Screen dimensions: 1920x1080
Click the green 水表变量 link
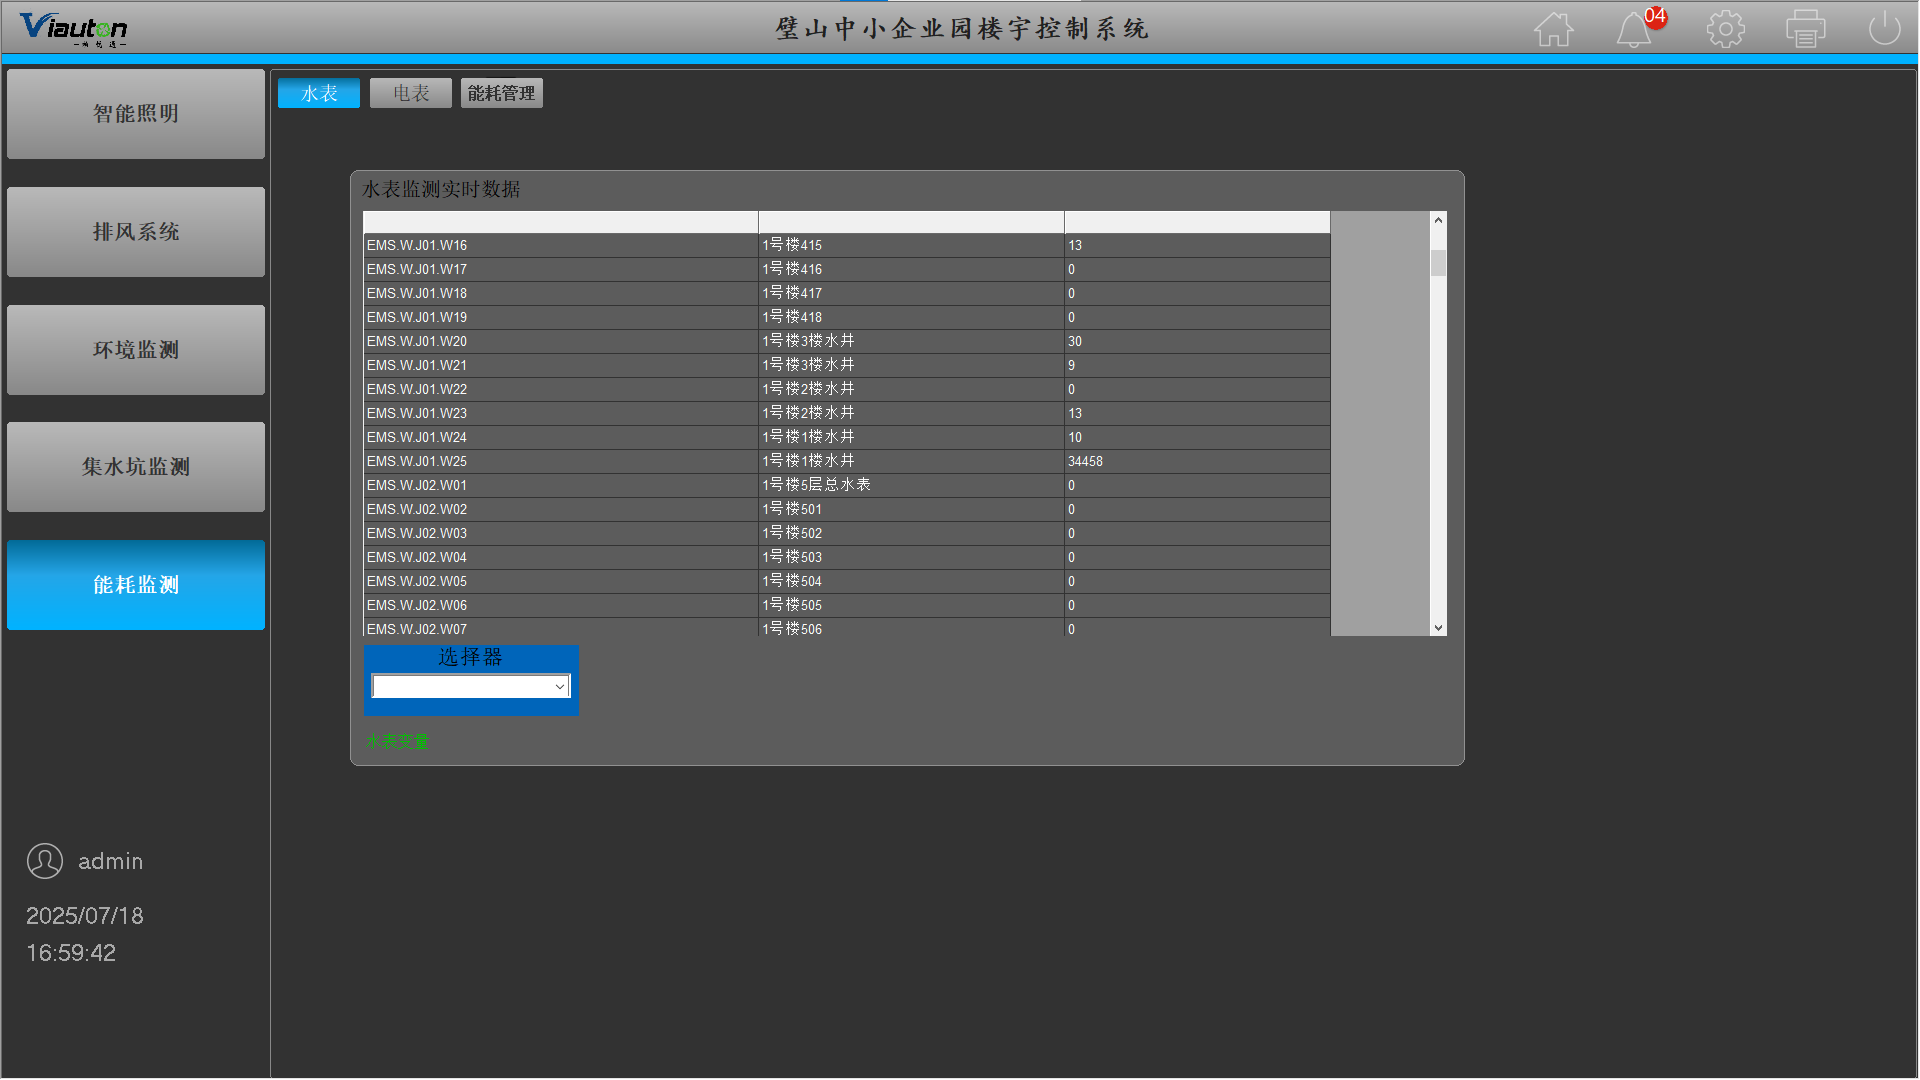click(x=397, y=742)
